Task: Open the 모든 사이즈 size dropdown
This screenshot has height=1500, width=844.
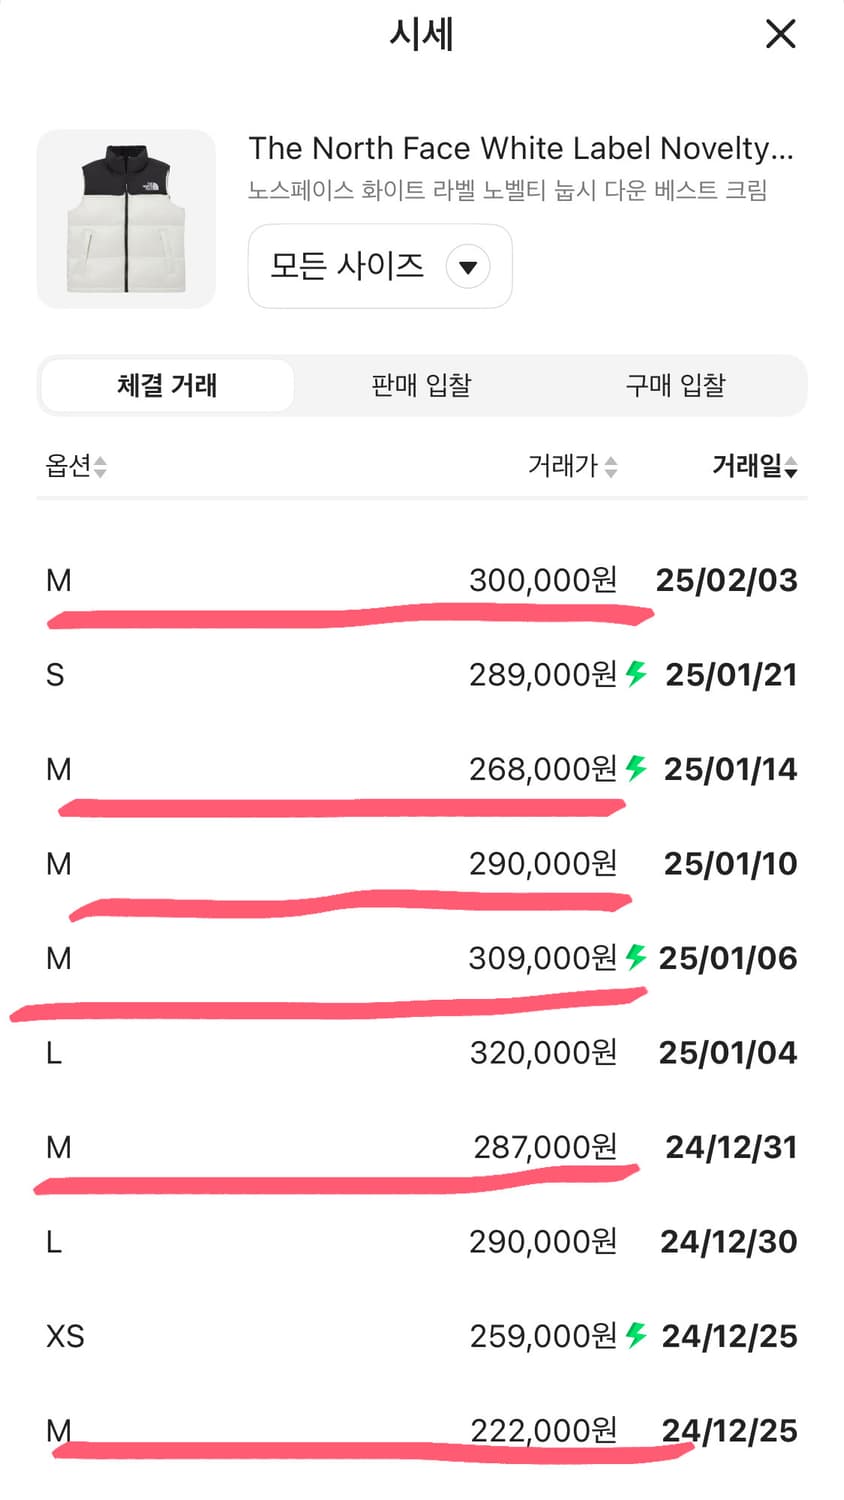Action: (379, 267)
